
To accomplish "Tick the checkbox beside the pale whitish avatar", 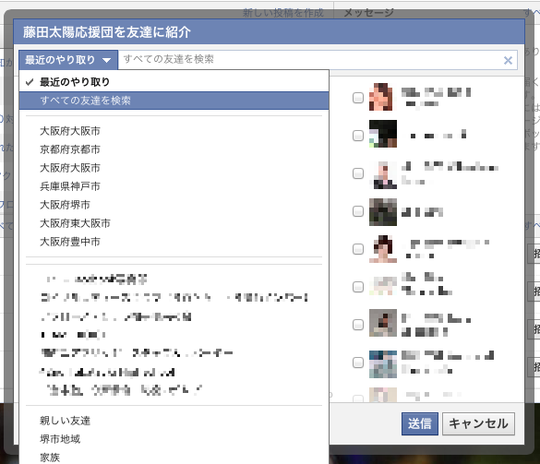I will (x=358, y=287).
